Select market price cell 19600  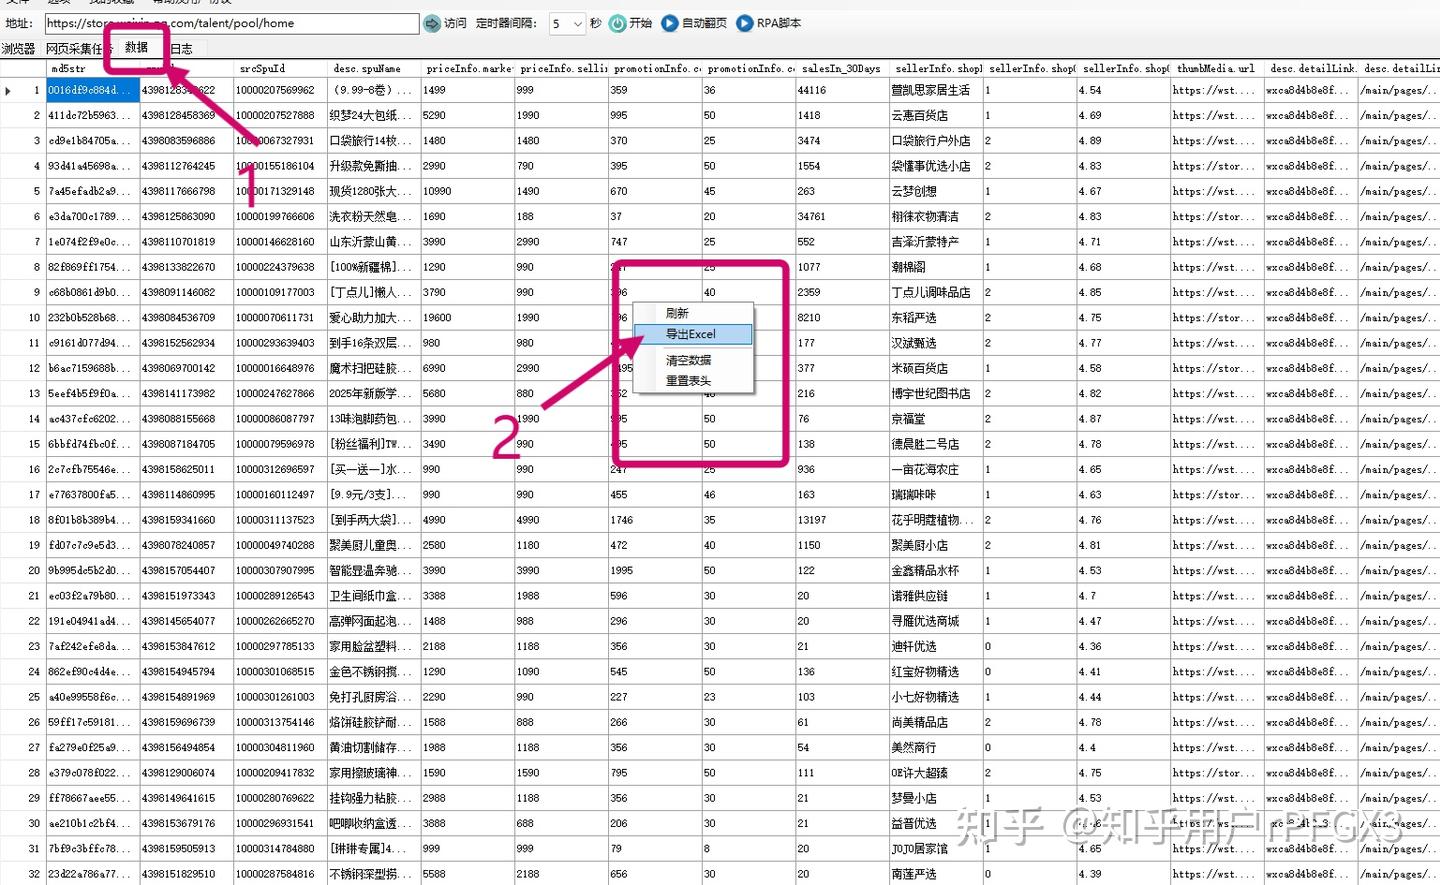point(468,318)
